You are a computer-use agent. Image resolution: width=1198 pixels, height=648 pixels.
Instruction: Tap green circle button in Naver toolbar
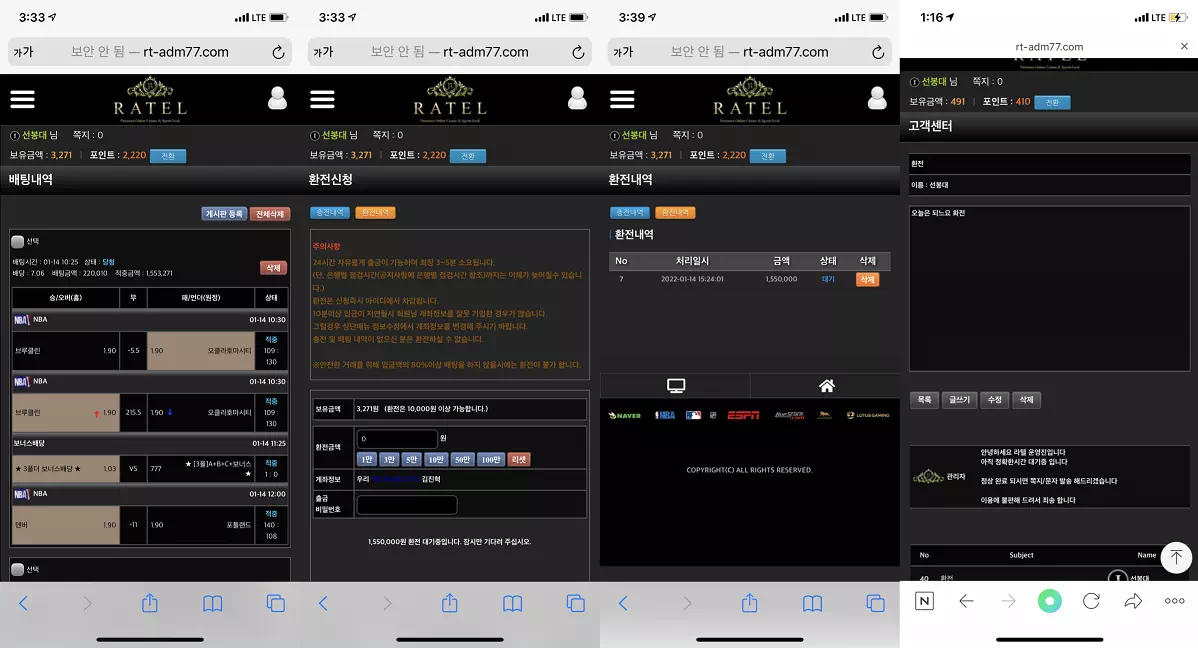point(1049,601)
